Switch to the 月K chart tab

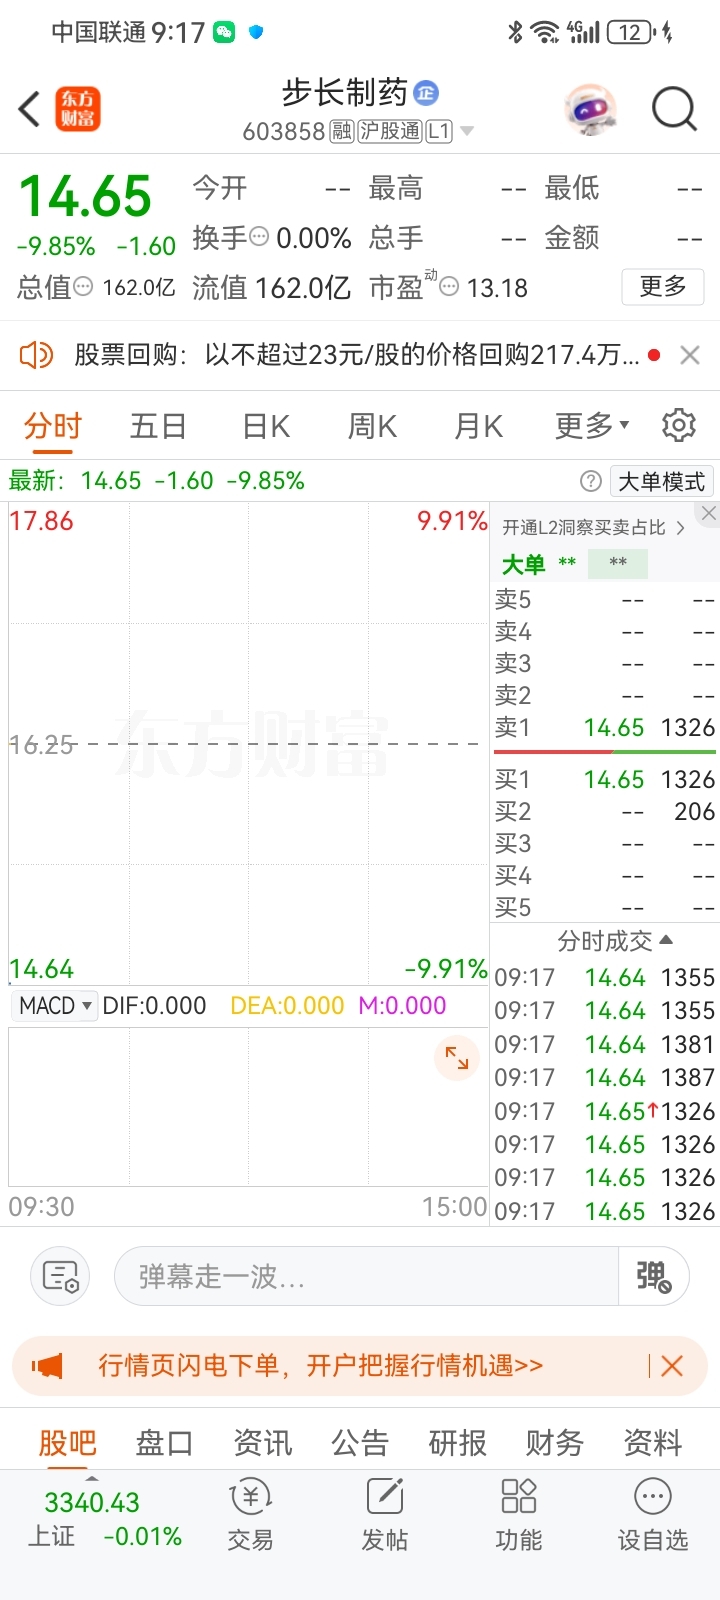pyautogui.click(x=478, y=426)
